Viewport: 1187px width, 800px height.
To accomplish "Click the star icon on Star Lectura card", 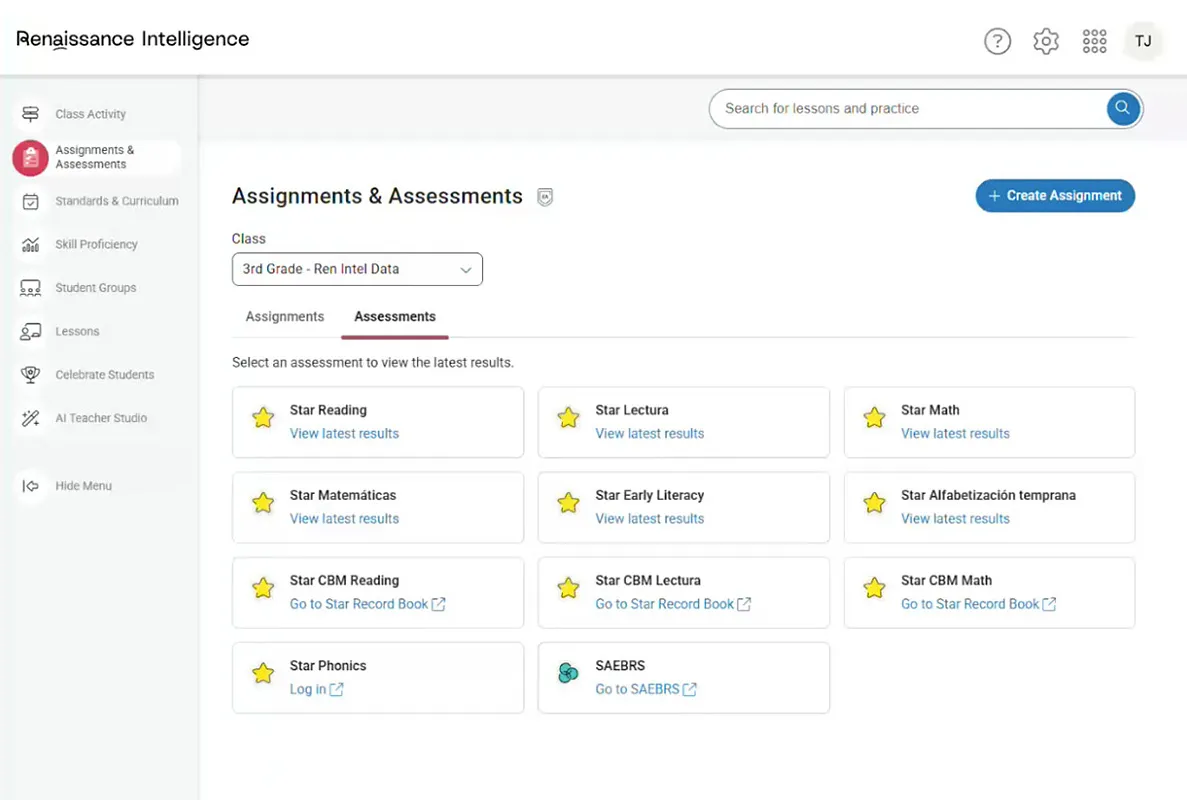I will coord(568,417).
